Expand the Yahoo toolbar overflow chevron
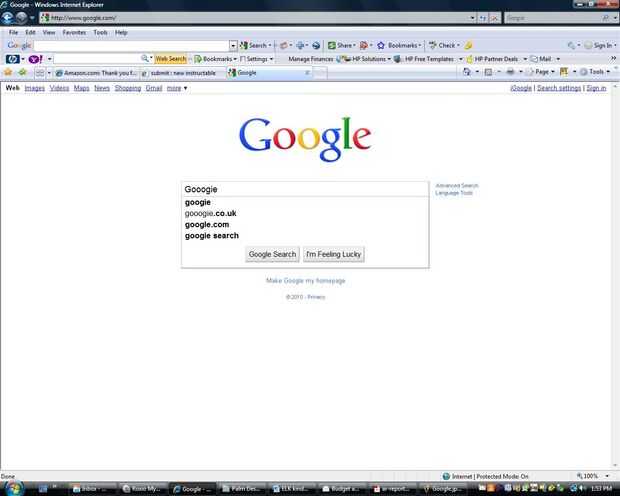The image size is (620, 496). [613, 59]
